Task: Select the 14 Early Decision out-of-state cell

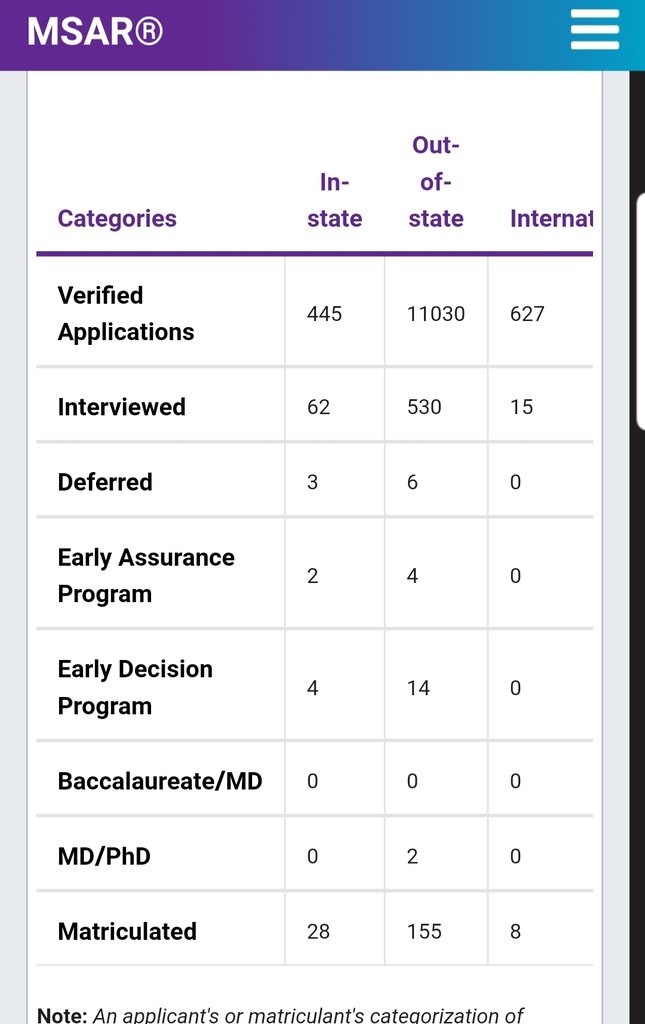Action: coord(418,688)
